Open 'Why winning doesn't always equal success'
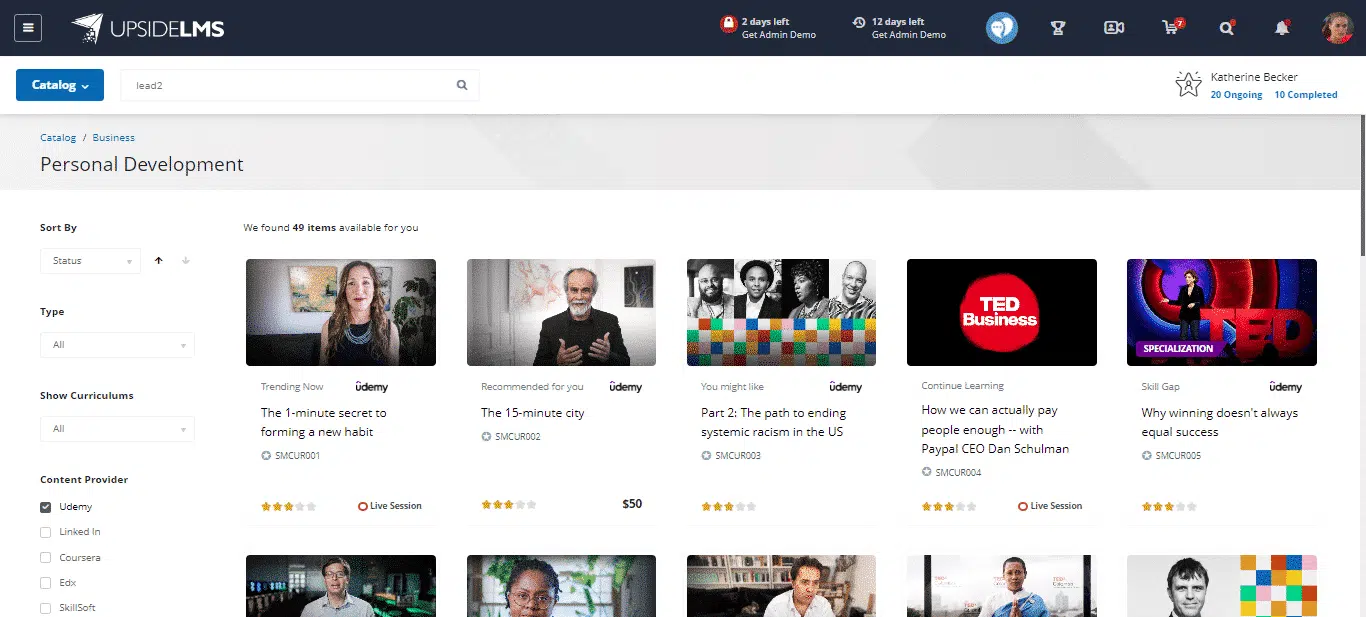 [1220, 422]
